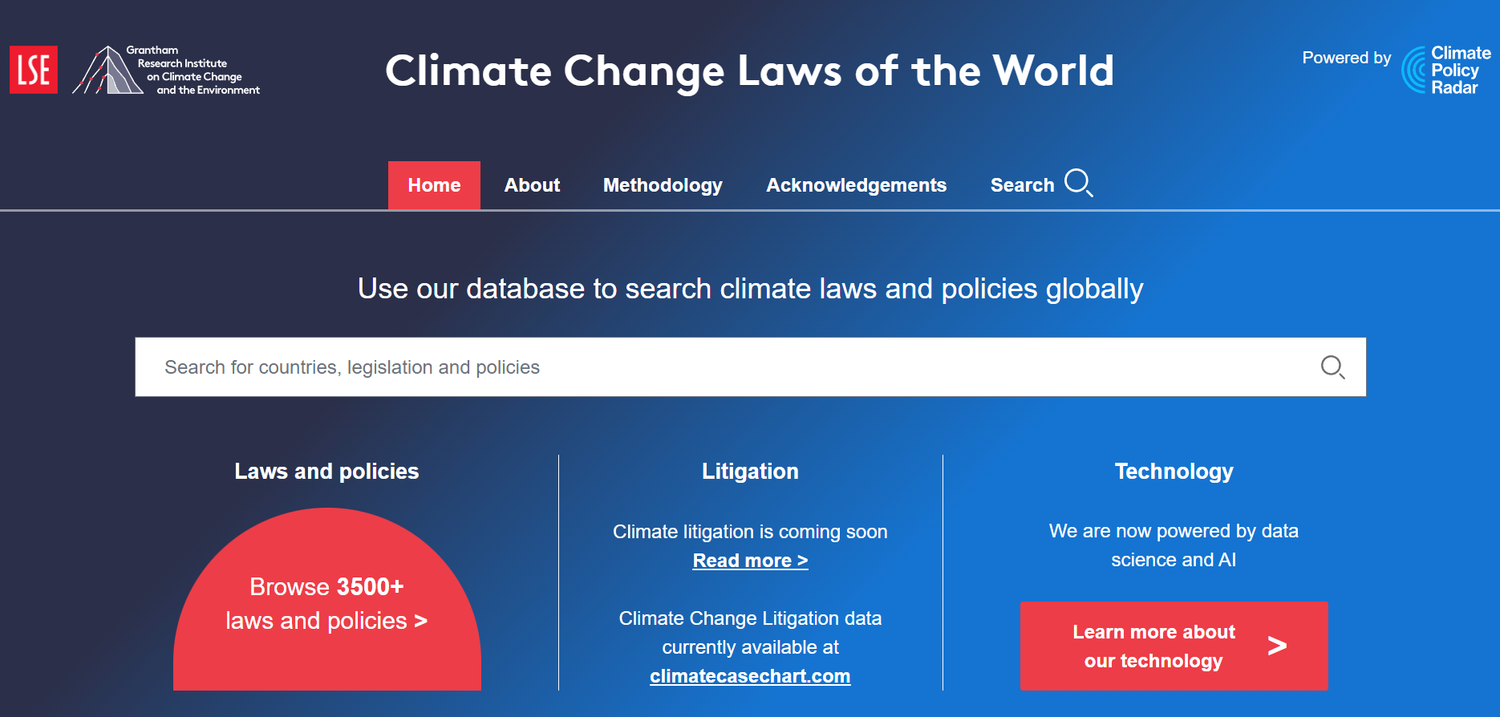Click 'Climate litigation is coming soon' text

(750, 531)
